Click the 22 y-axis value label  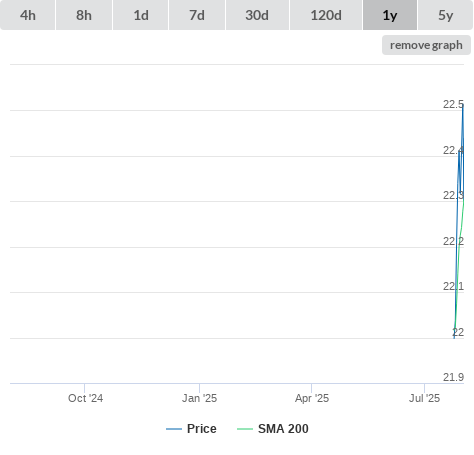click(458, 332)
